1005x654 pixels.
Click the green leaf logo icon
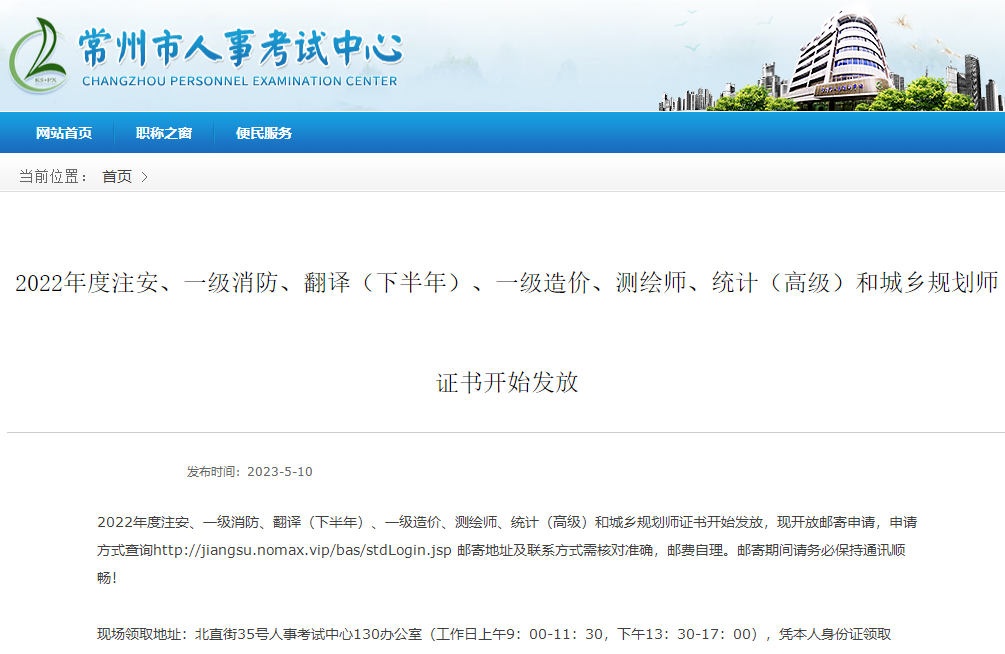click(x=38, y=56)
